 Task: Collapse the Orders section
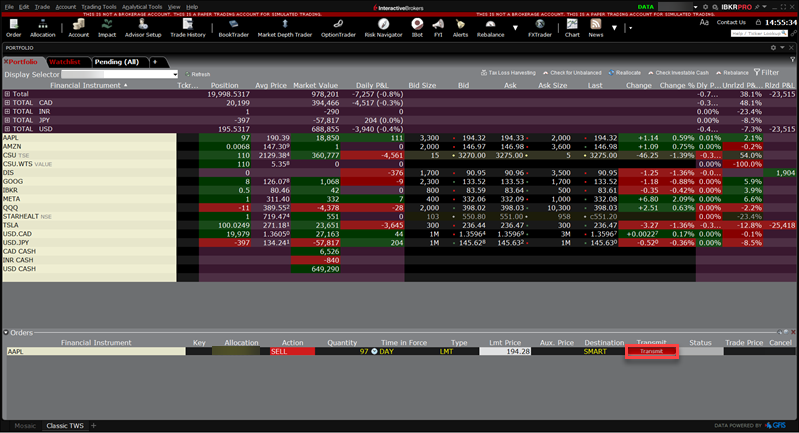click(6, 333)
